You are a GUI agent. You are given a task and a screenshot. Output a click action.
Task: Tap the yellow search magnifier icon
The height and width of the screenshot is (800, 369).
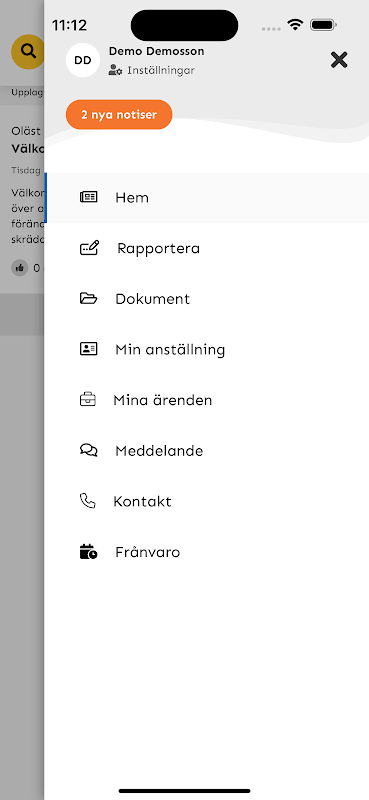pyautogui.click(x=28, y=52)
